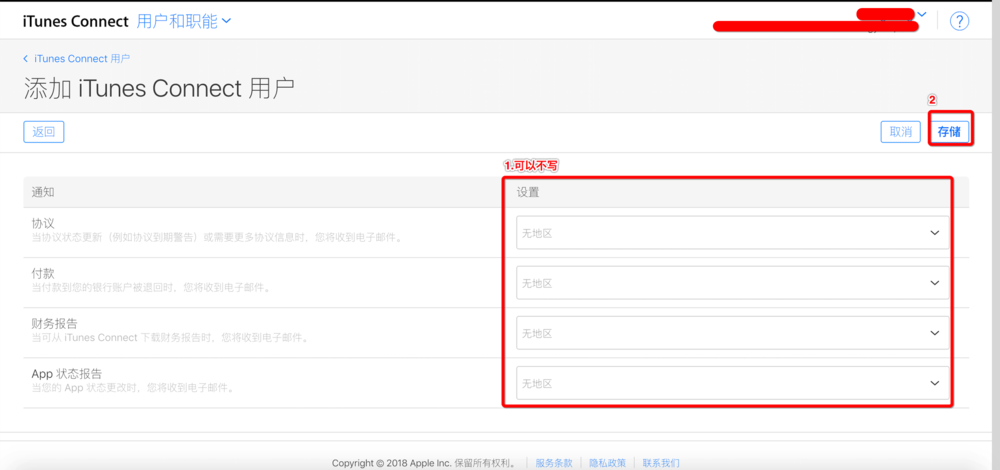This screenshot has width=1000, height=470.
Task: Click the iTunes Connect logo text
Action: click(75, 22)
